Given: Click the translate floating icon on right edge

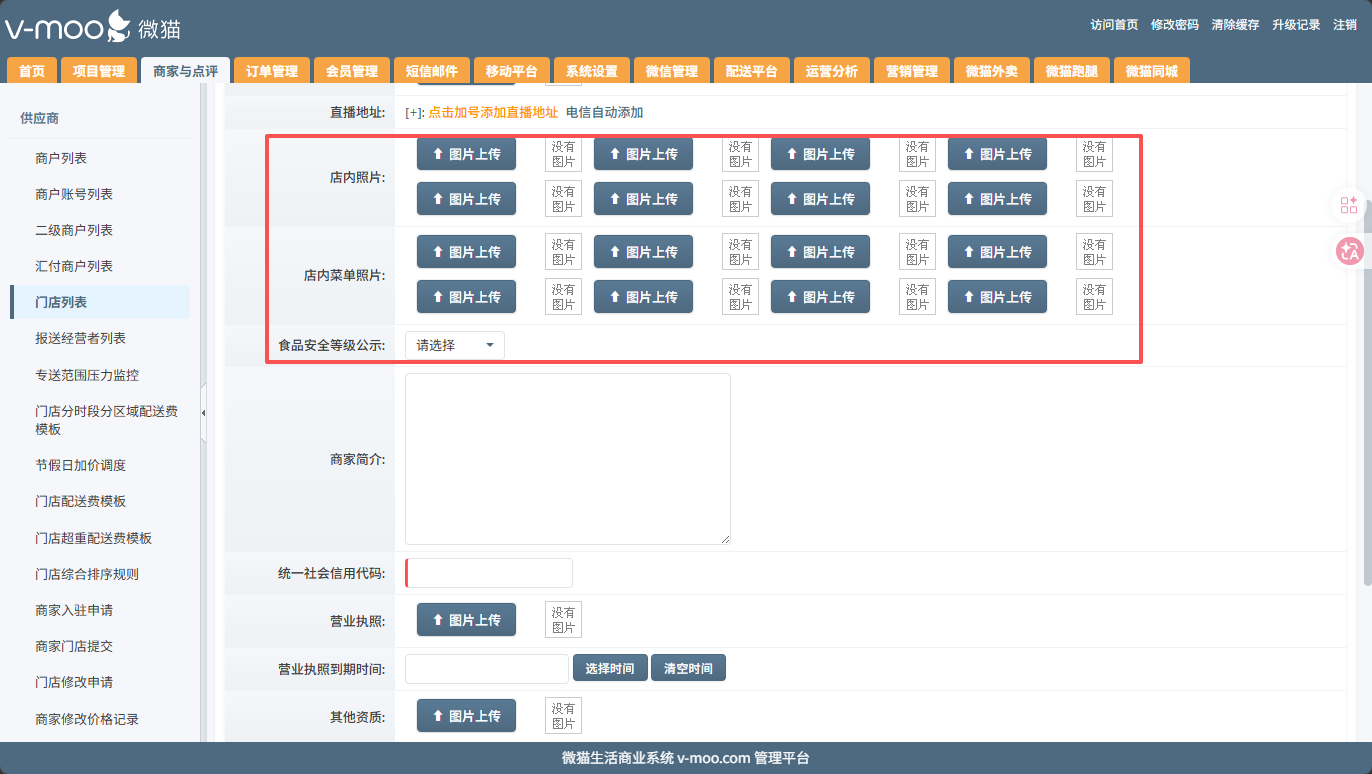Looking at the screenshot, I should [1349, 251].
